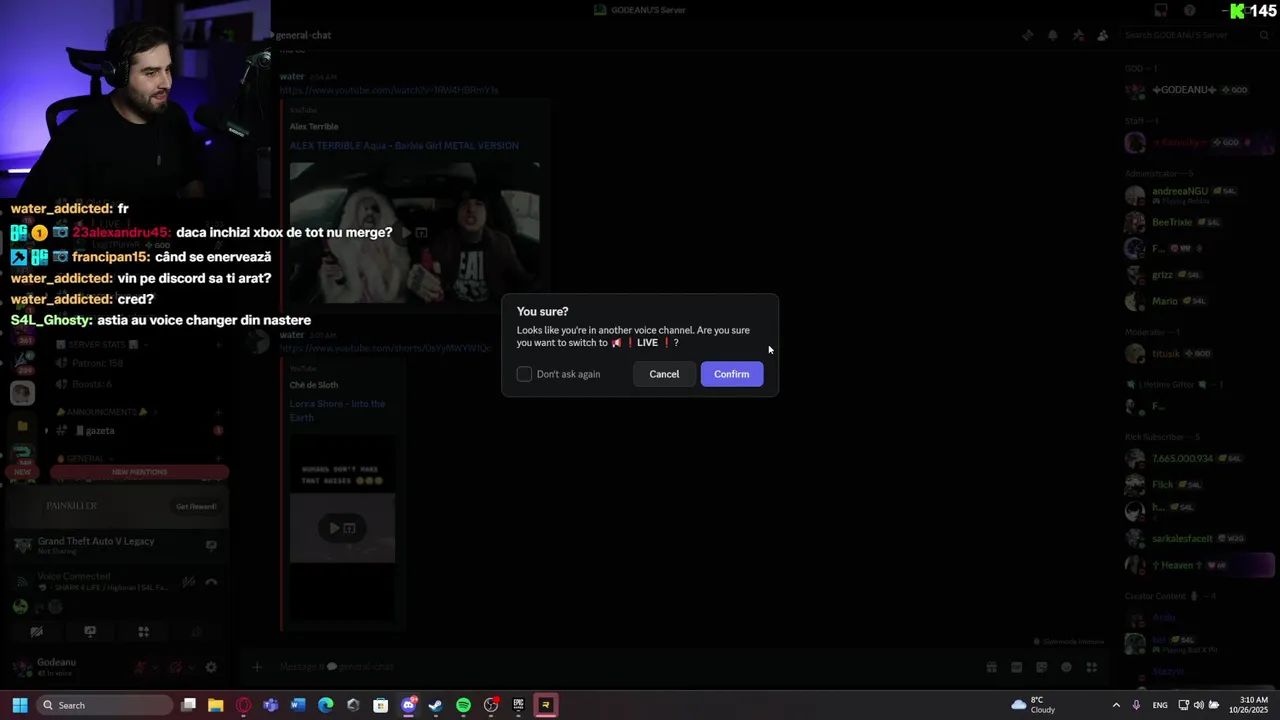Turn on camera in the voice panel
The height and width of the screenshot is (720, 1280).
pyautogui.click(x=37, y=632)
